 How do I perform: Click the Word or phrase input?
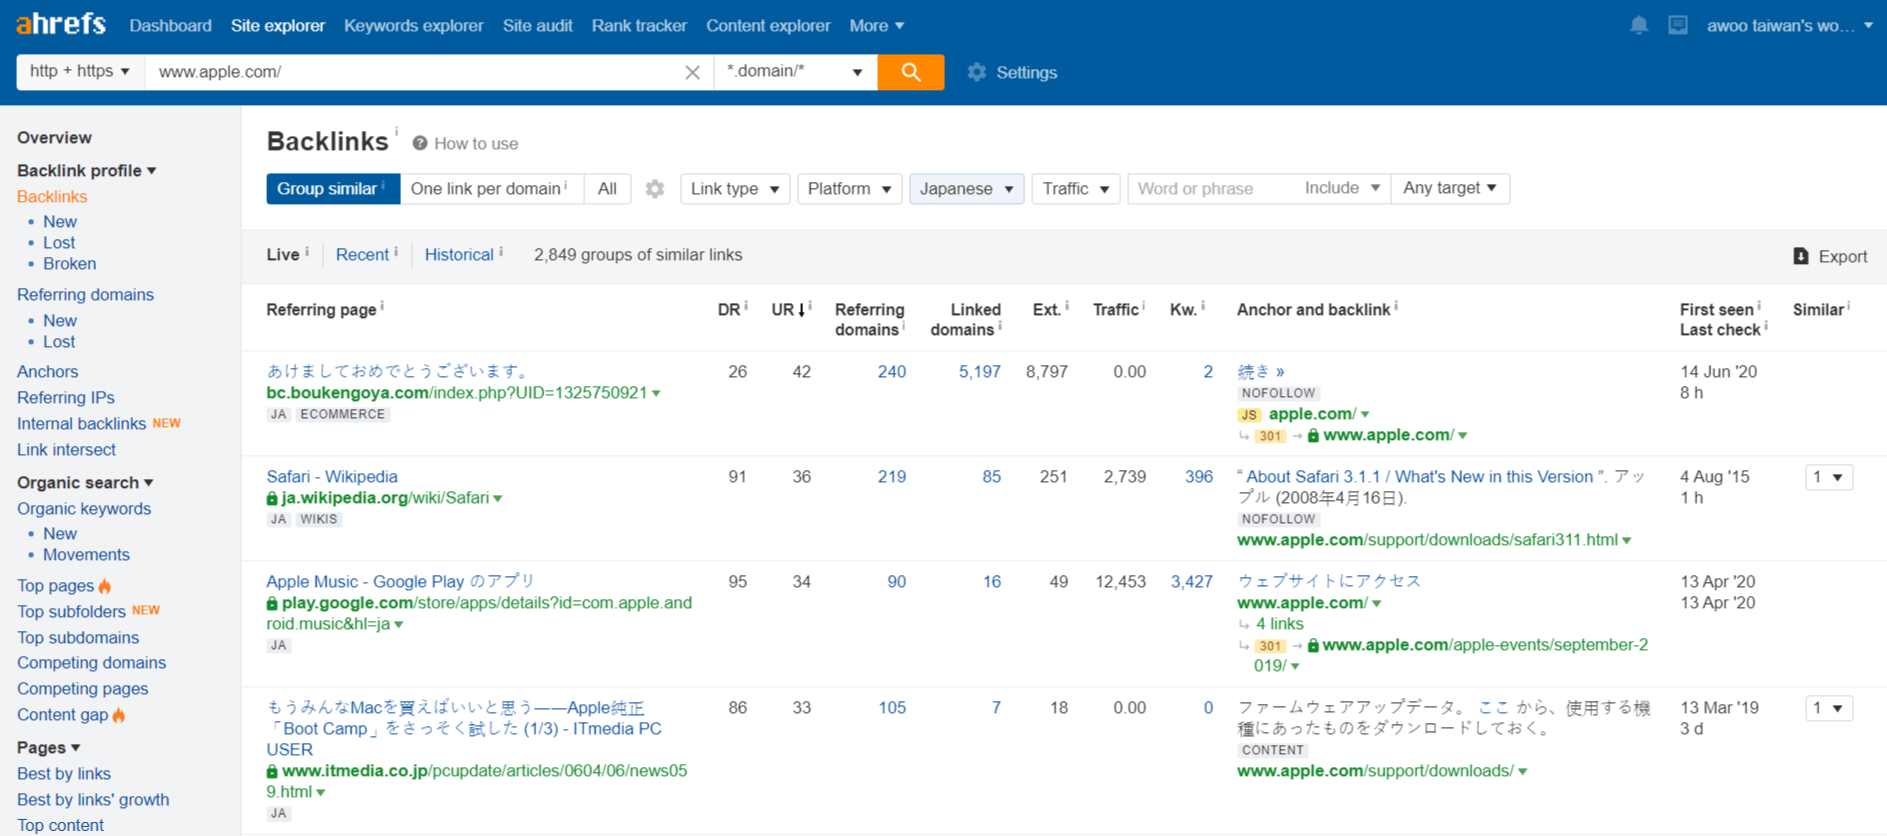(1211, 188)
